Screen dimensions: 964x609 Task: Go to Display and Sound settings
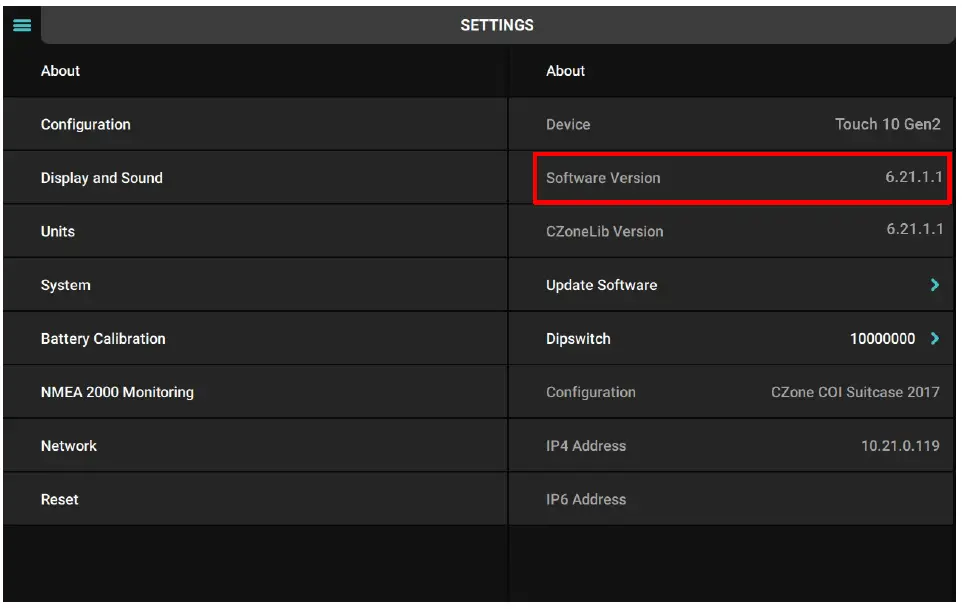coord(255,178)
